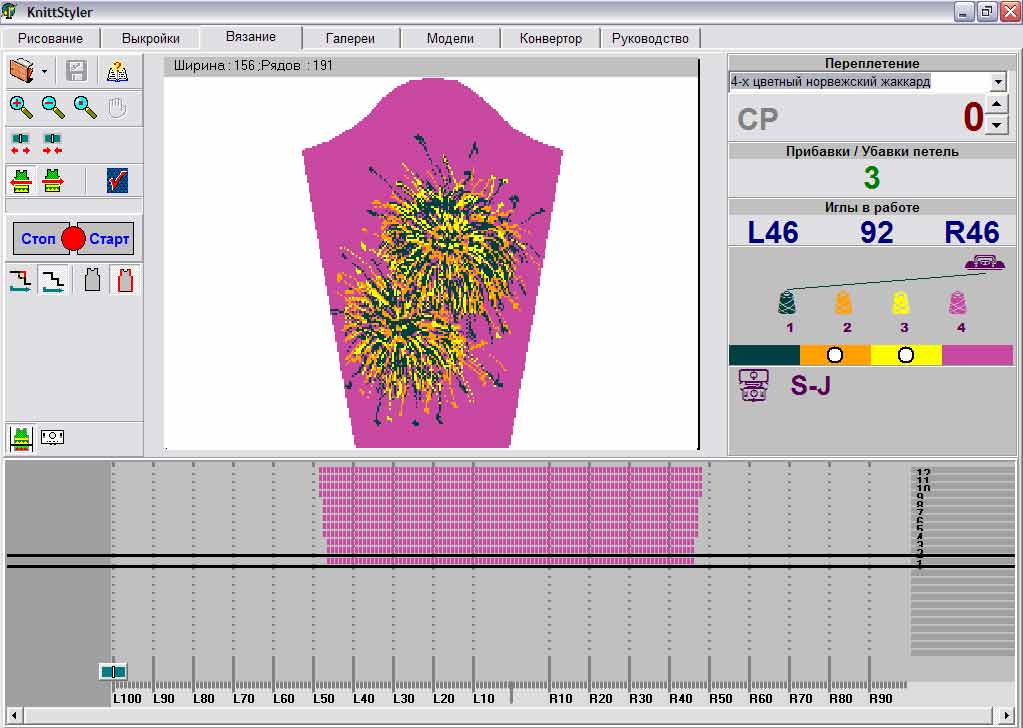Screen dimensions: 1023x728
Task: Click the knitting carriage icon above yarns
Action: pos(985,263)
